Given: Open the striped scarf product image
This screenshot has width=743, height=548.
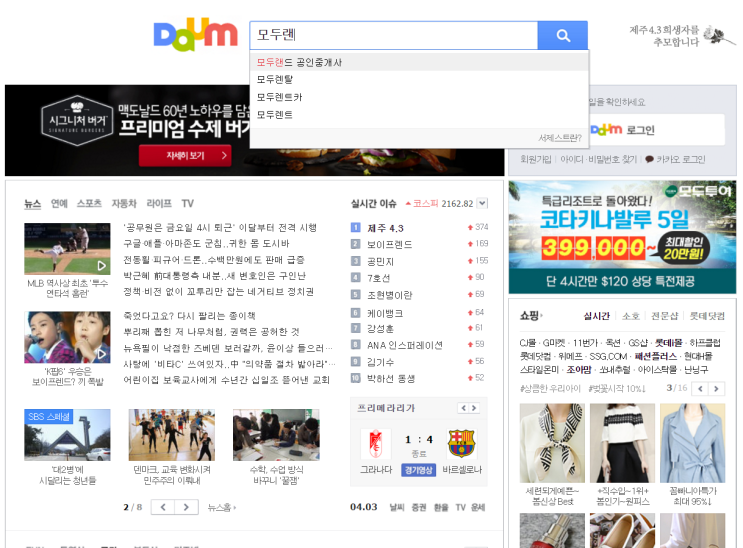Looking at the screenshot, I should coord(552,443).
